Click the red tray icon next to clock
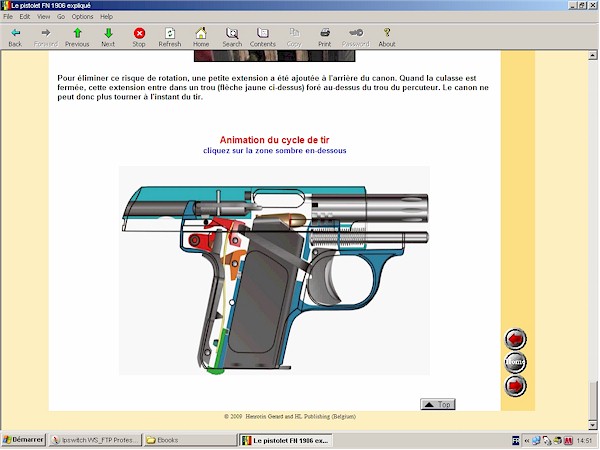 click(568, 440)
